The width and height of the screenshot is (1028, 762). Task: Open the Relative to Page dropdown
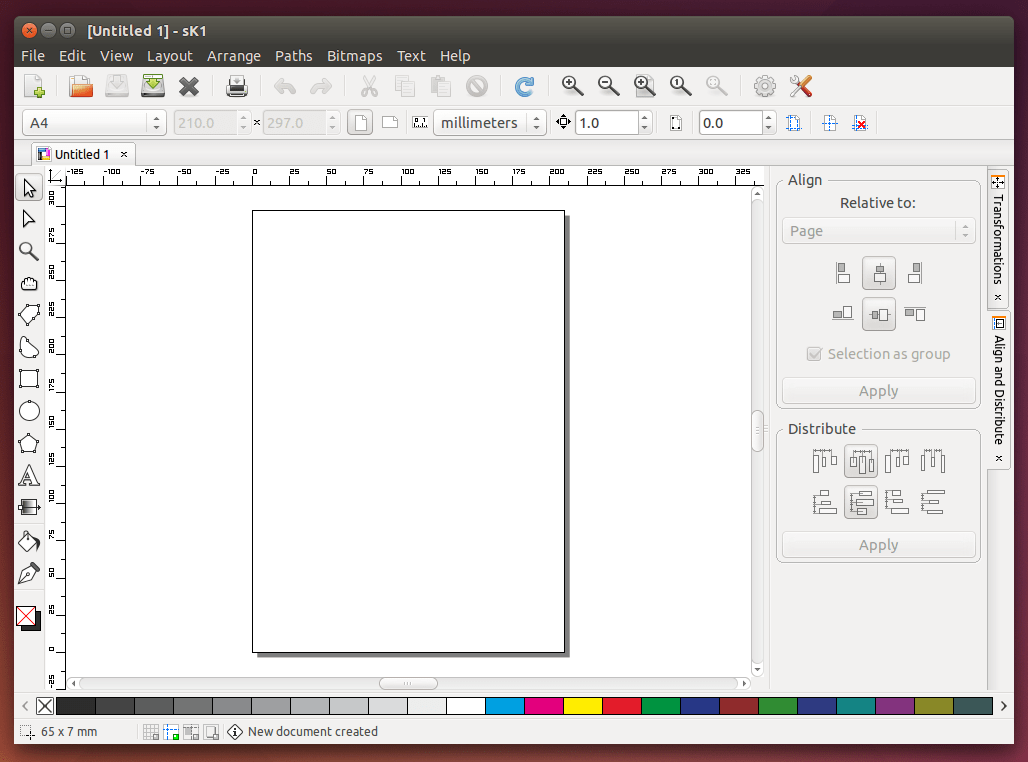click(878, 230)
